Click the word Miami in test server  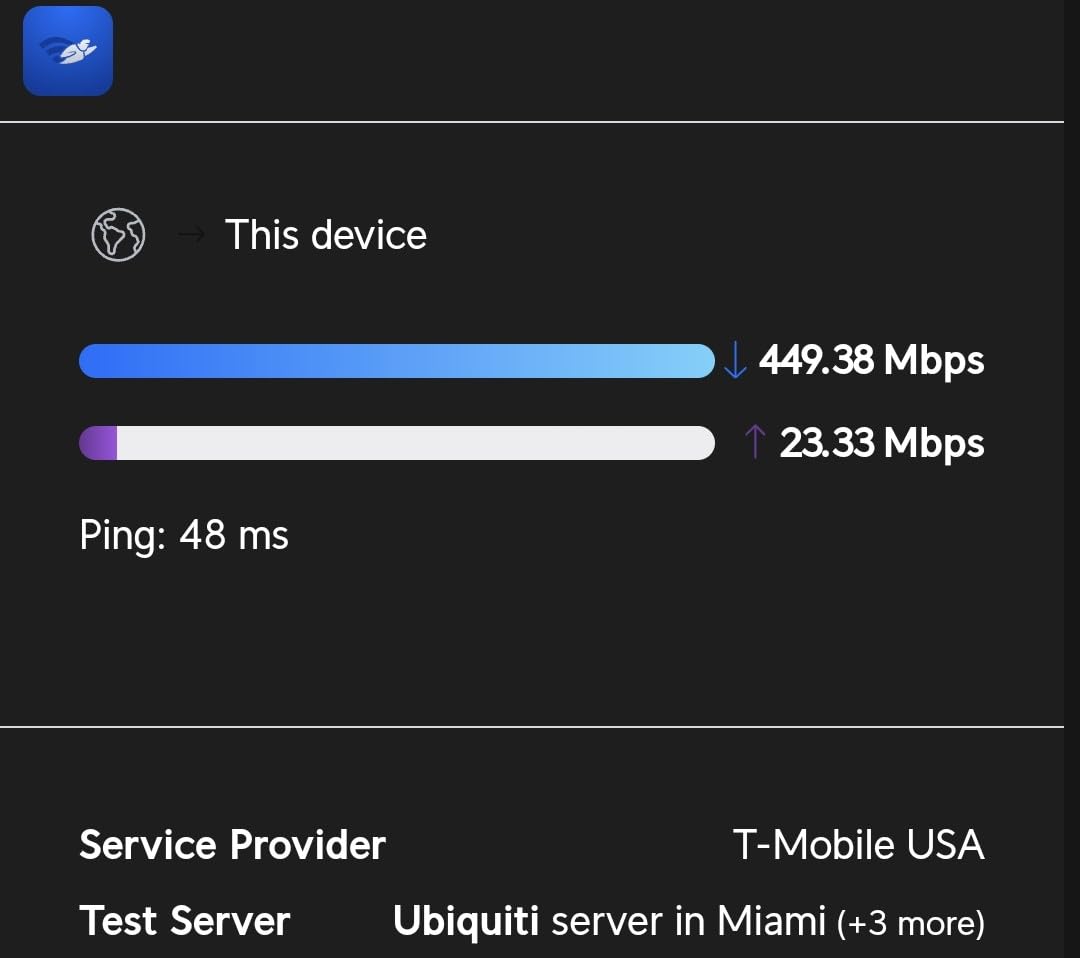771,921
